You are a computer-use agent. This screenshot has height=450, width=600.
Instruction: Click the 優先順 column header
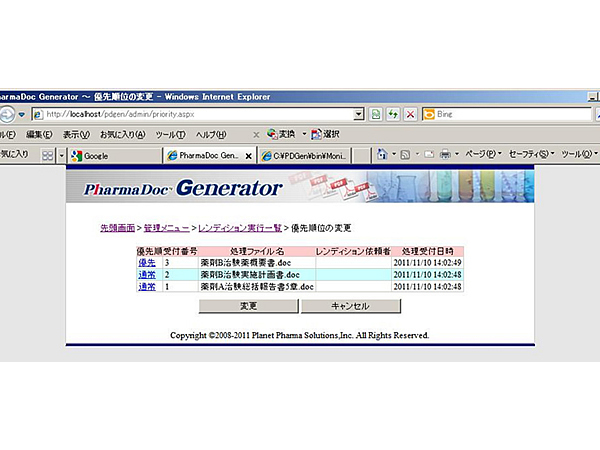150,251
